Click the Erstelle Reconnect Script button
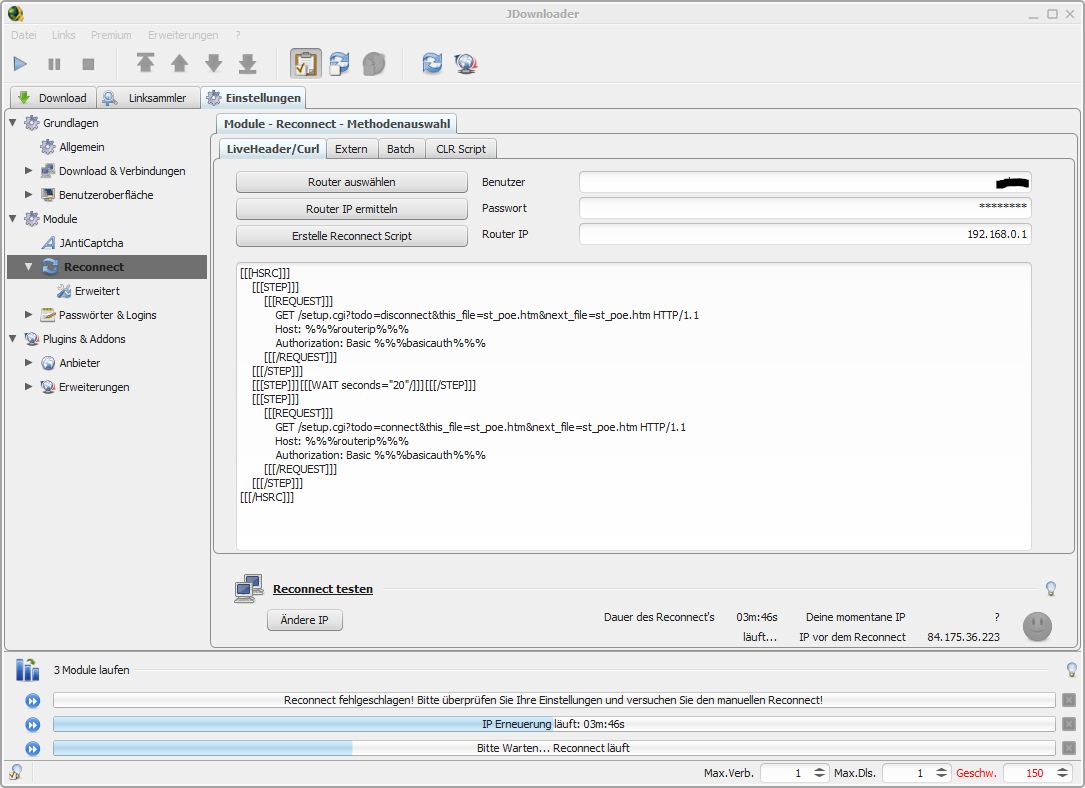The image size is (1085, 788). [352, 236]
